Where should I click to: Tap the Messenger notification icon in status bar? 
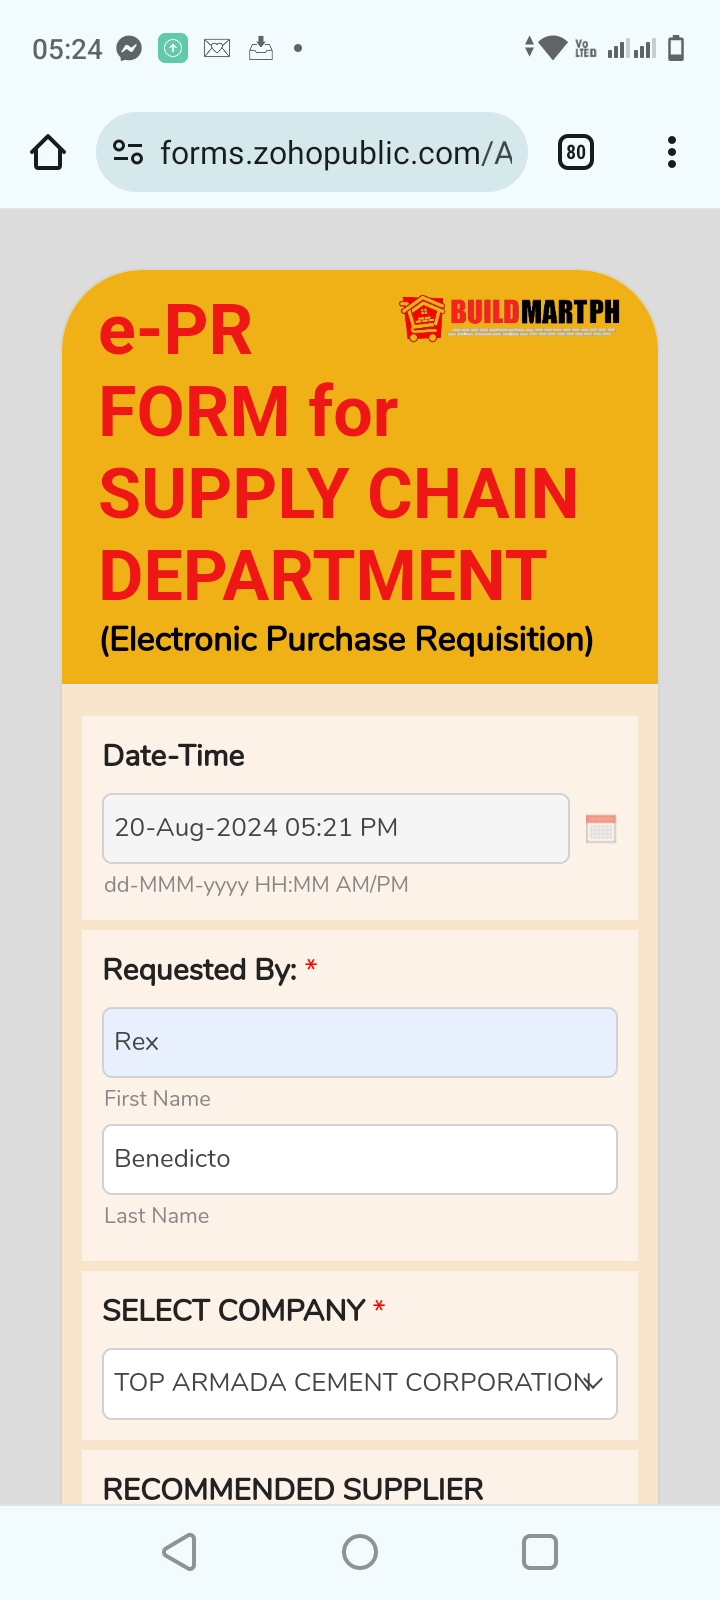pos(129,48)
